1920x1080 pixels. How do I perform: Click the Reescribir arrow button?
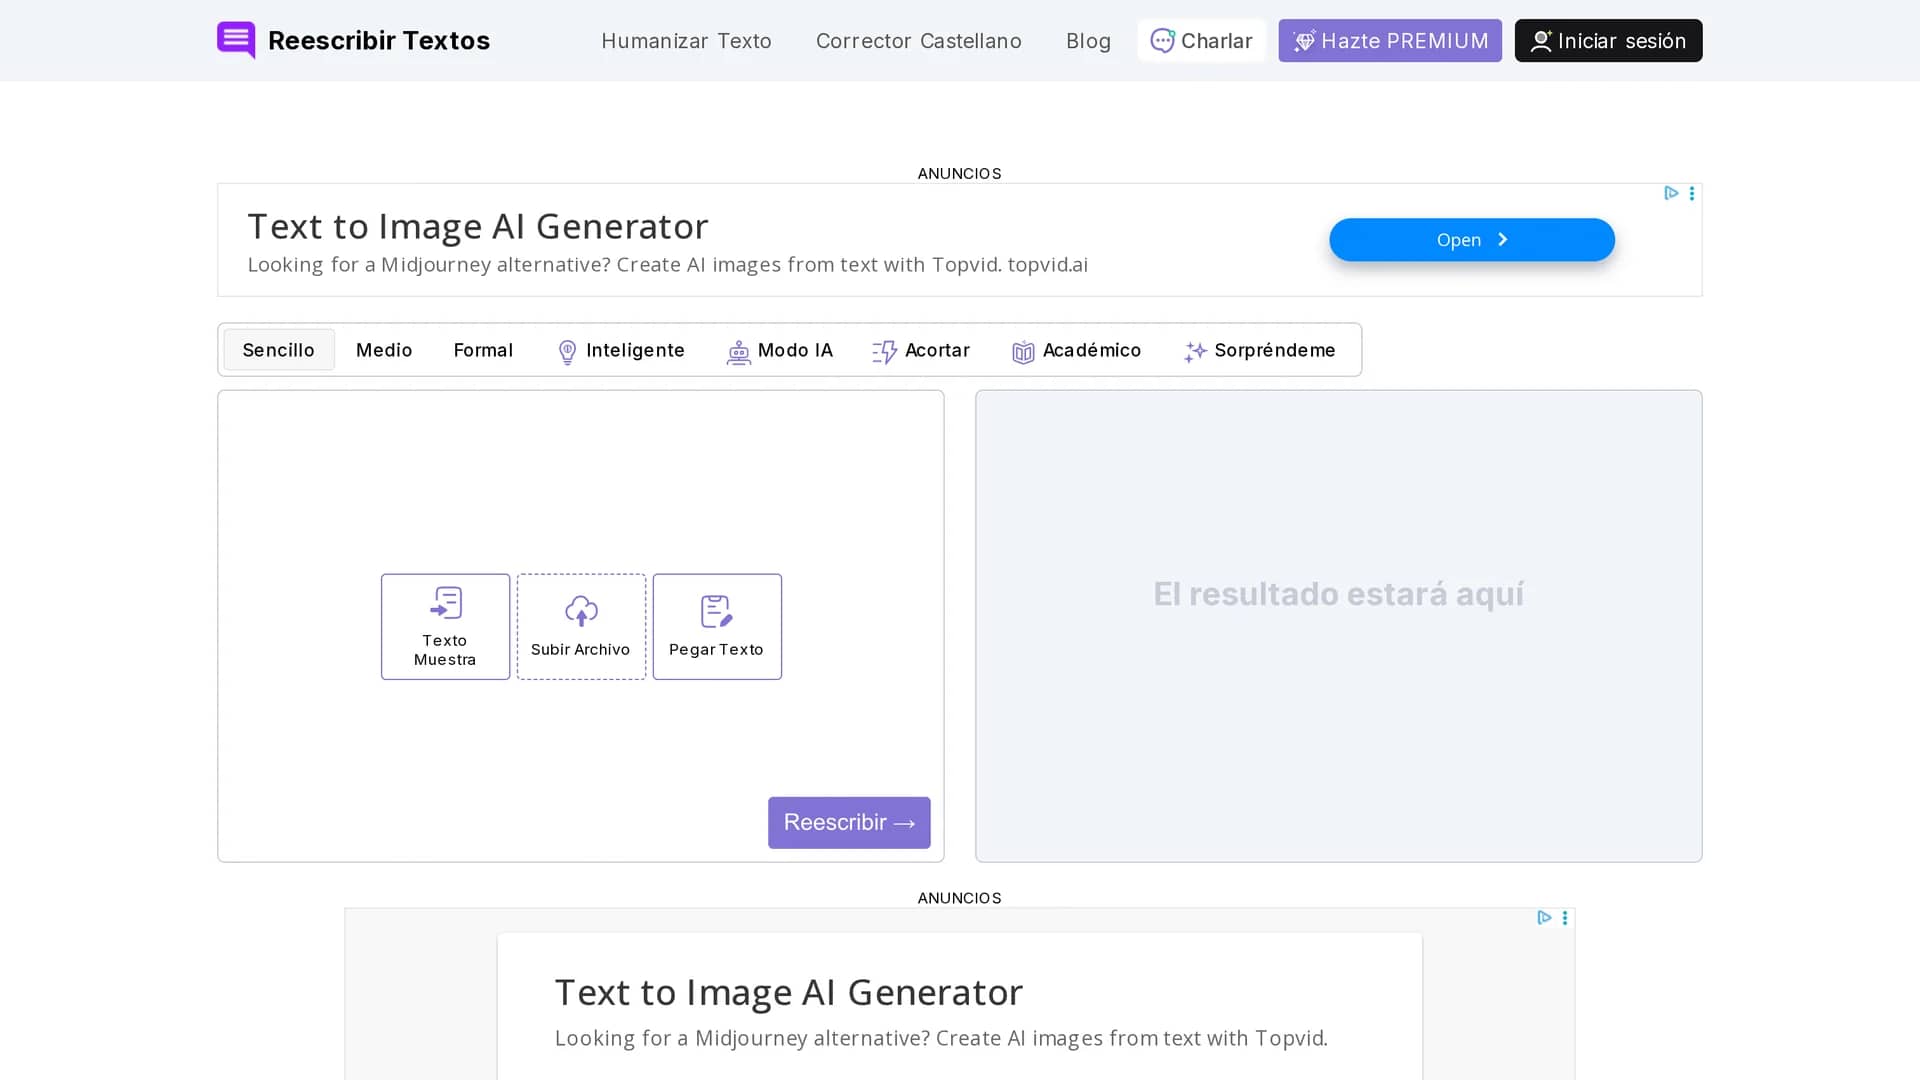[849, 822]
